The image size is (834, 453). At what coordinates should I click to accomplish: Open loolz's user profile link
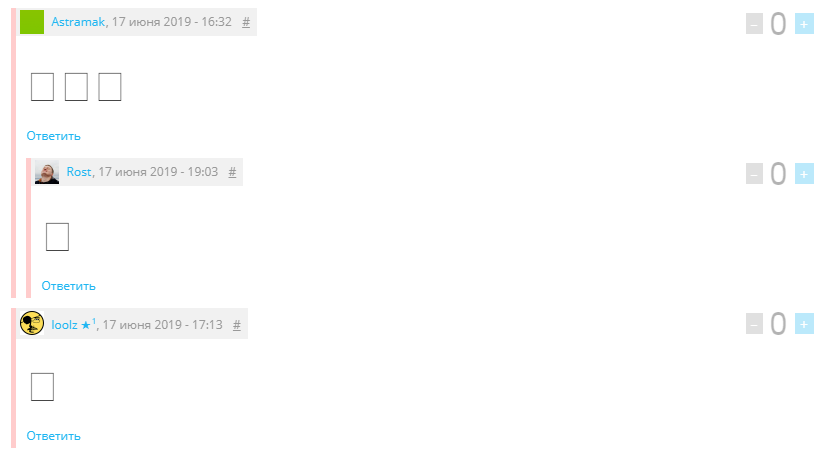pos(64,325)
